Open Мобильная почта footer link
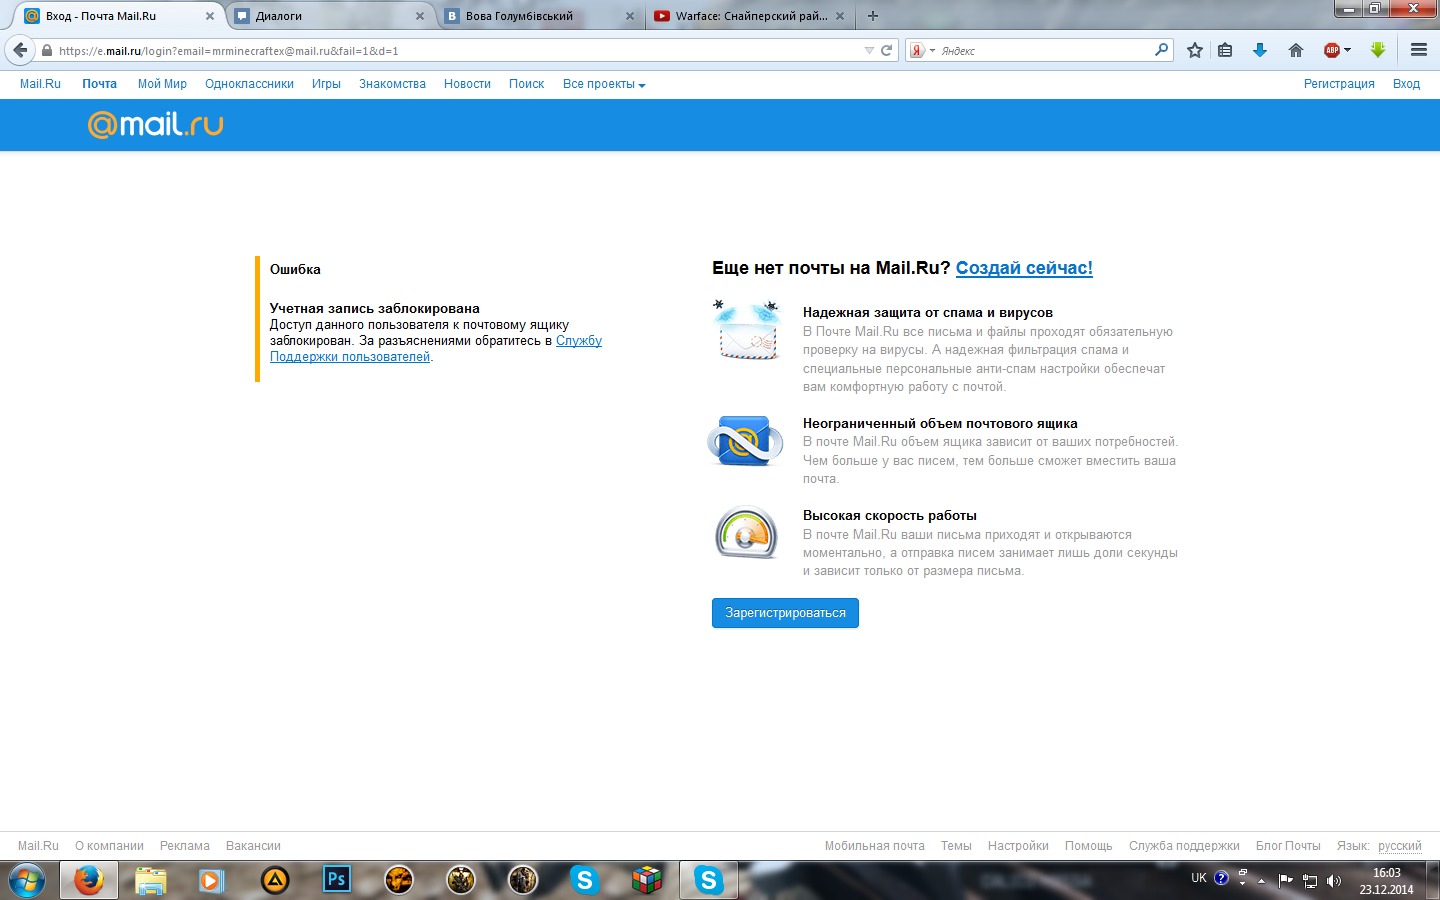Image resolution: width=1440 pixels, height=900 pixels. point(874,846)
